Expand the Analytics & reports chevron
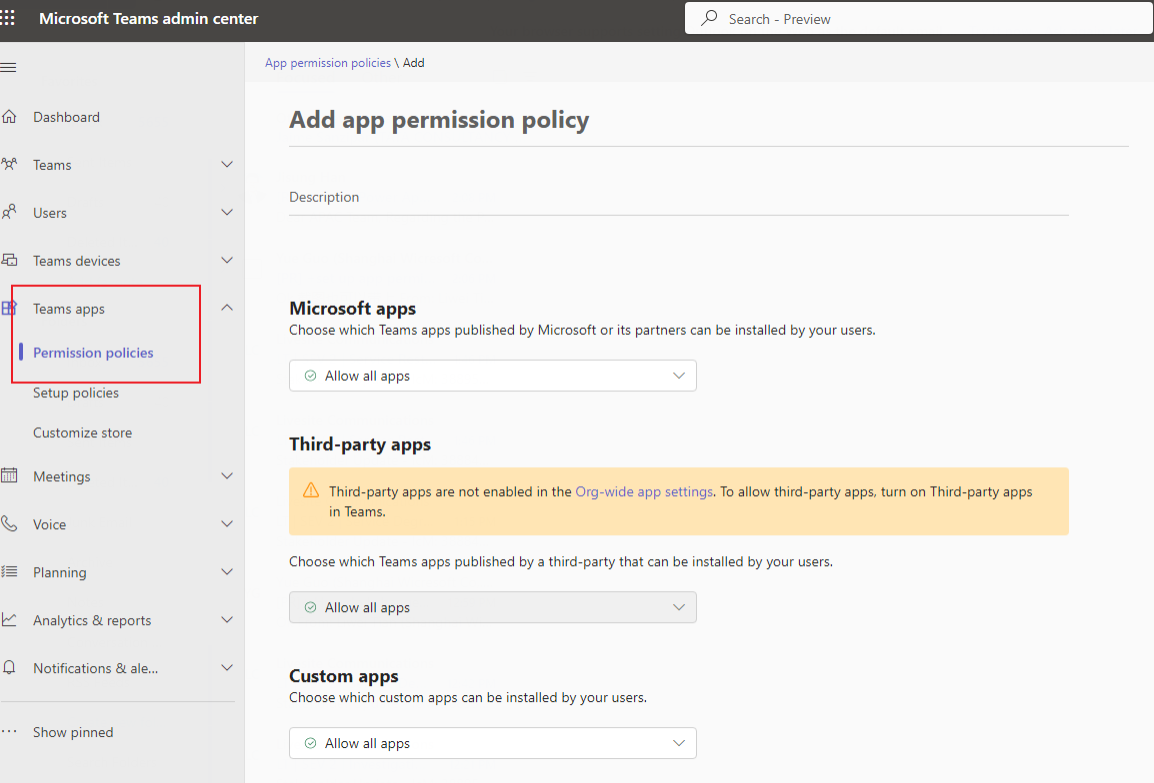Image resolution: width=1154 pixels, height=783 pixels. pyautogui.click(x=227, y=620)
